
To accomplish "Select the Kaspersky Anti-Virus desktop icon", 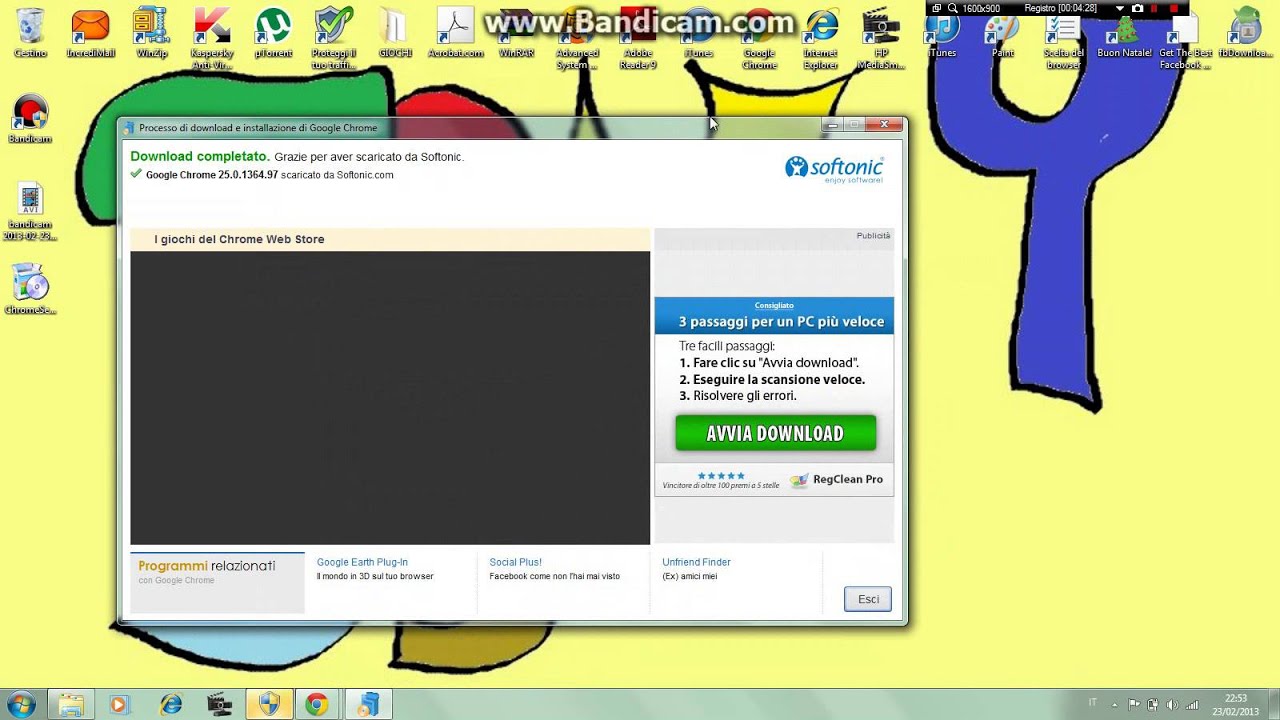I will (212, 38).
